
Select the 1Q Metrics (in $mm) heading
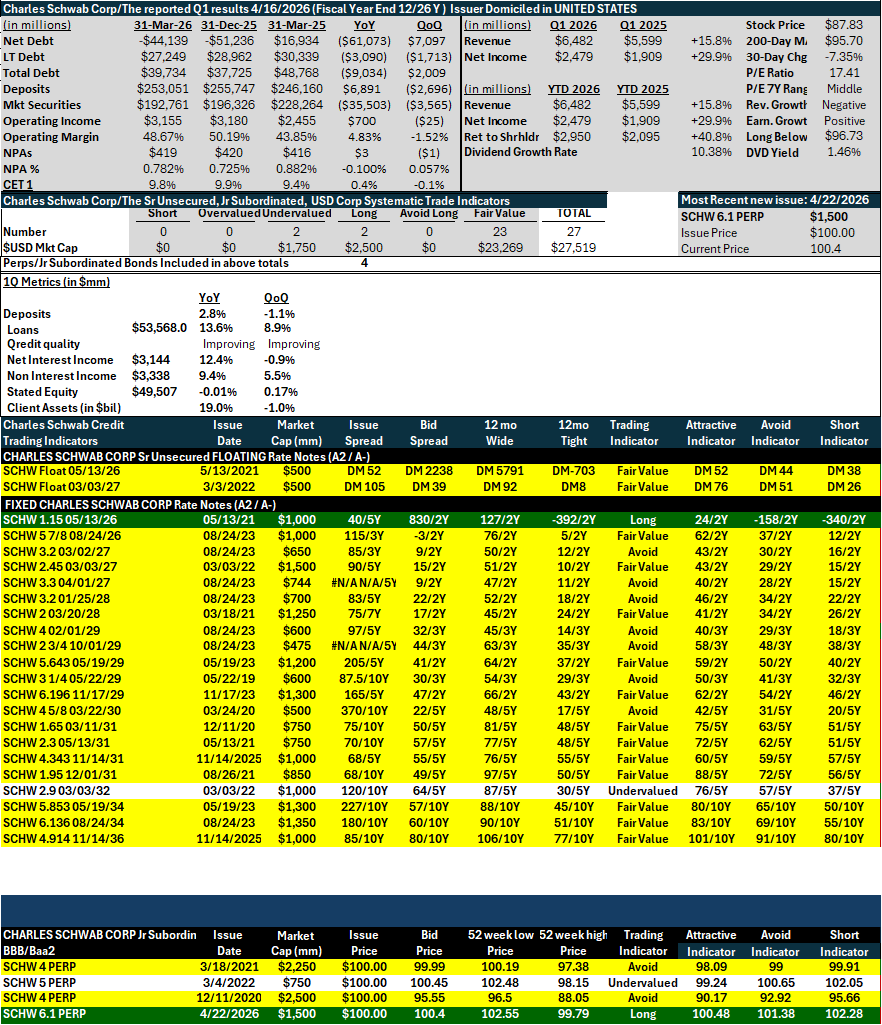pos(56,282)
